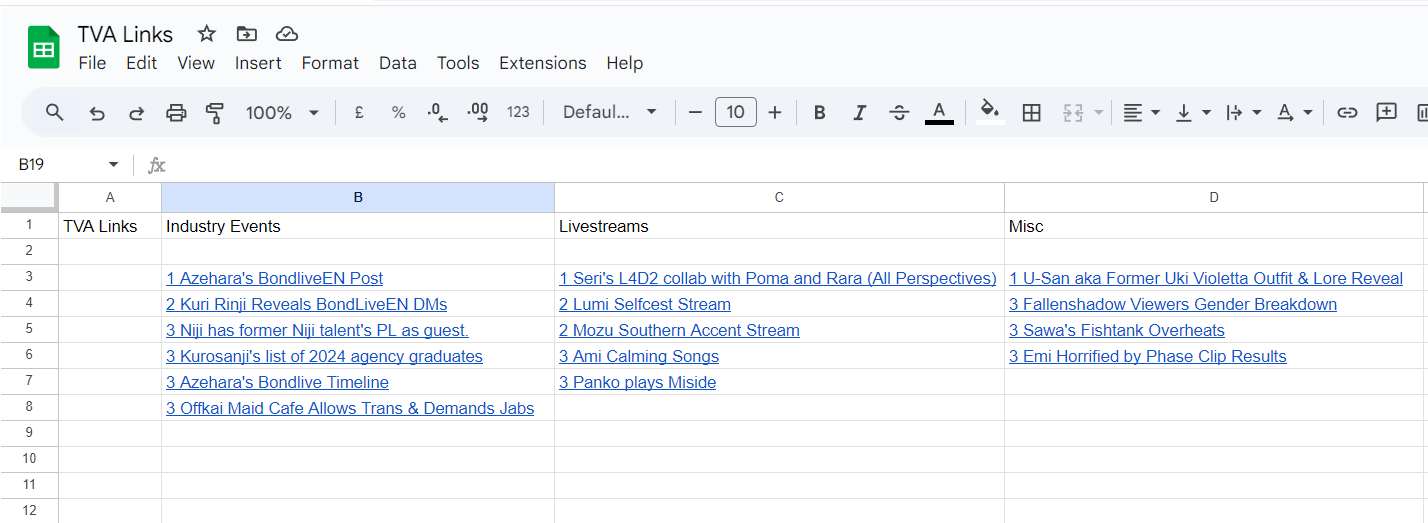Open Fallenshadow Viewers Gender Breakdown link

tap(1173, 304)
